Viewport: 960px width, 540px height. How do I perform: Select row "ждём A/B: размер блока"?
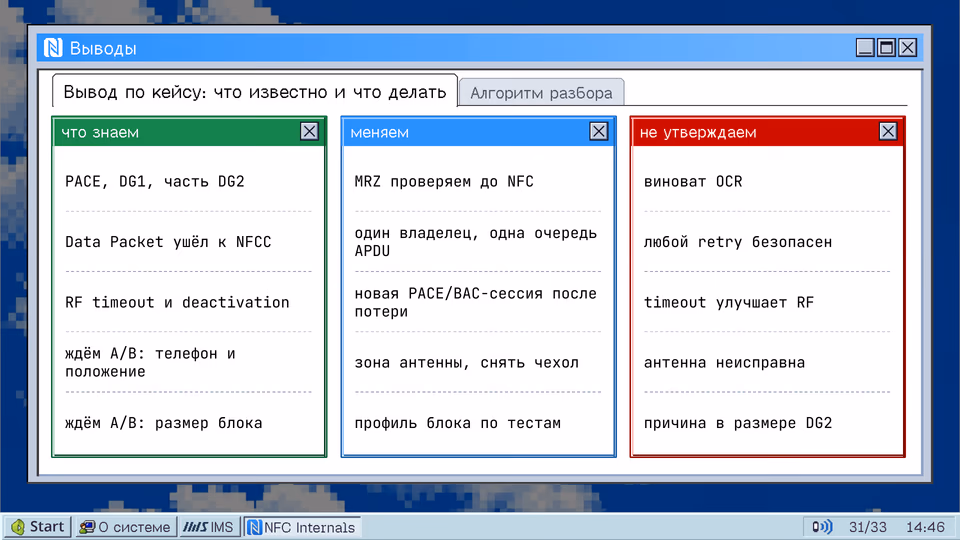click(x=189, y=422)
